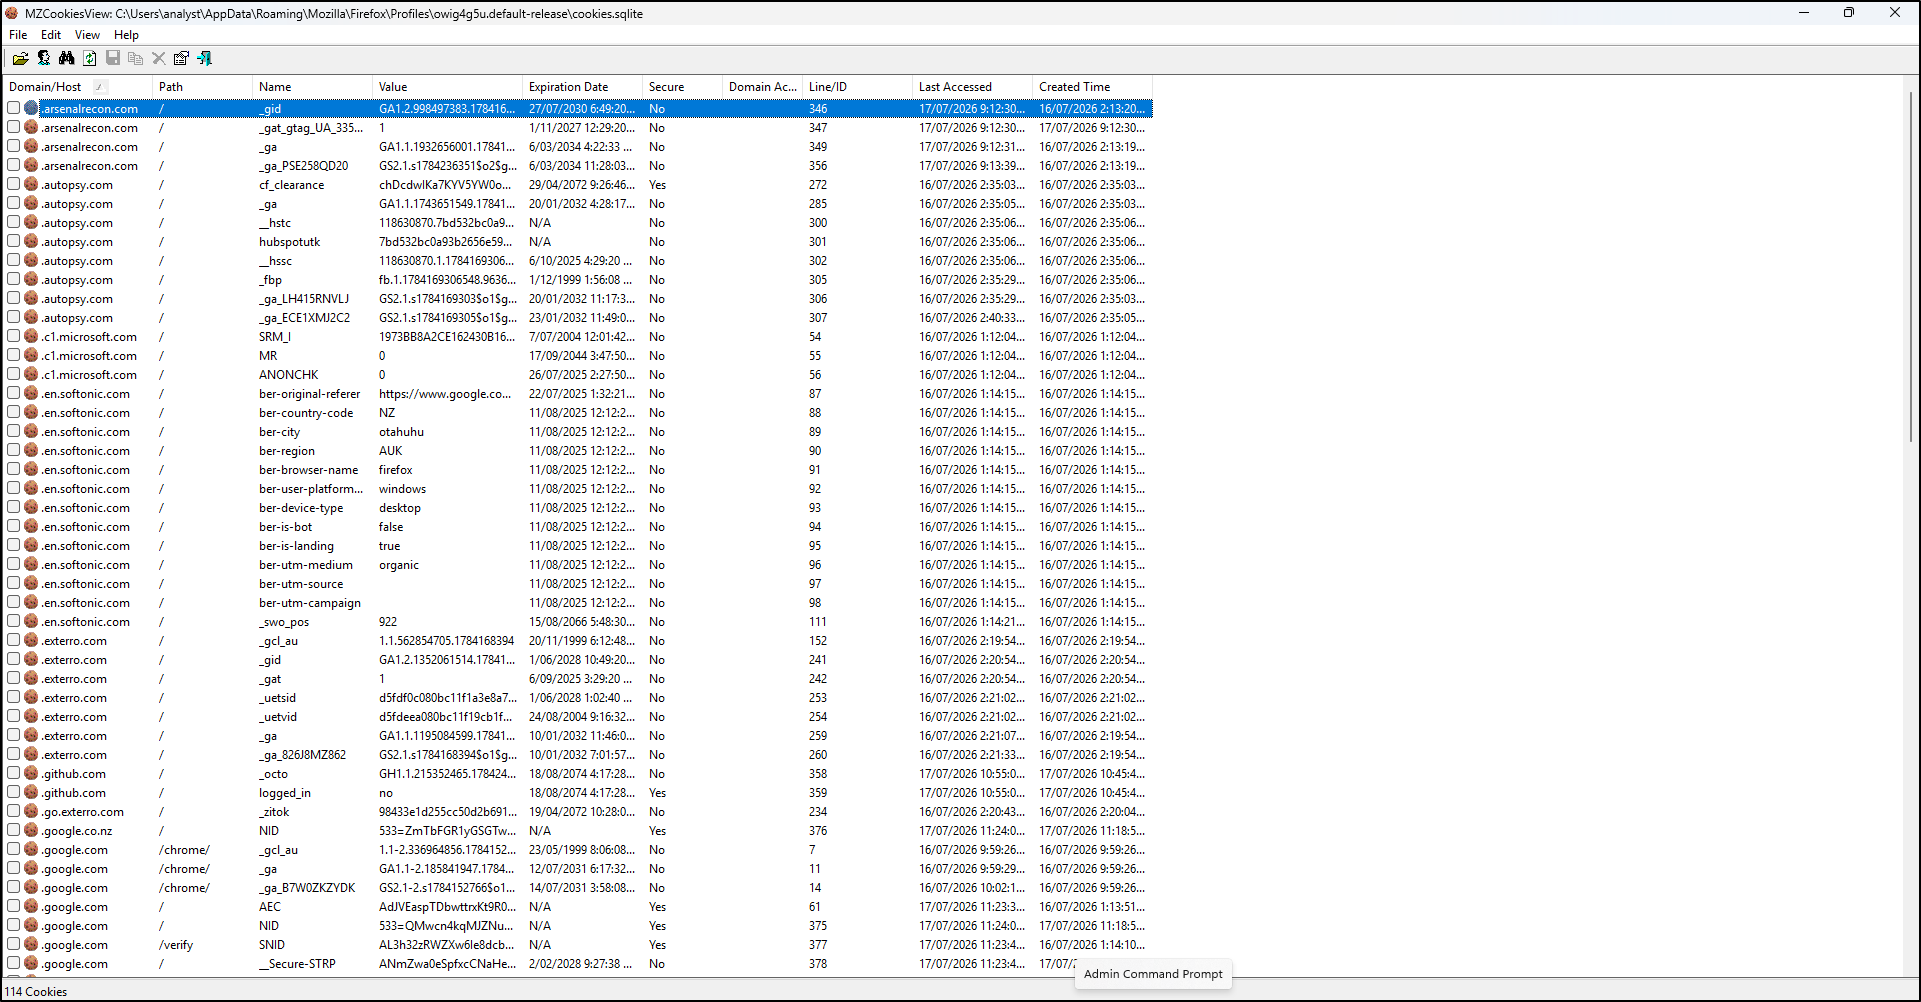Click the Admin Command Prompt tooltip

click(x=1153, y=974)
